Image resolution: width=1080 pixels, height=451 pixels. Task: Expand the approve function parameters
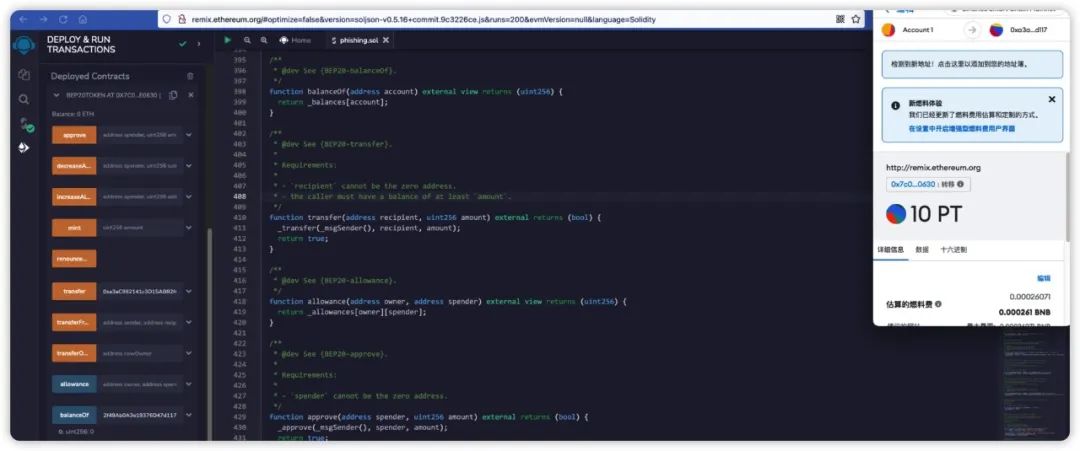coord(188,135)
